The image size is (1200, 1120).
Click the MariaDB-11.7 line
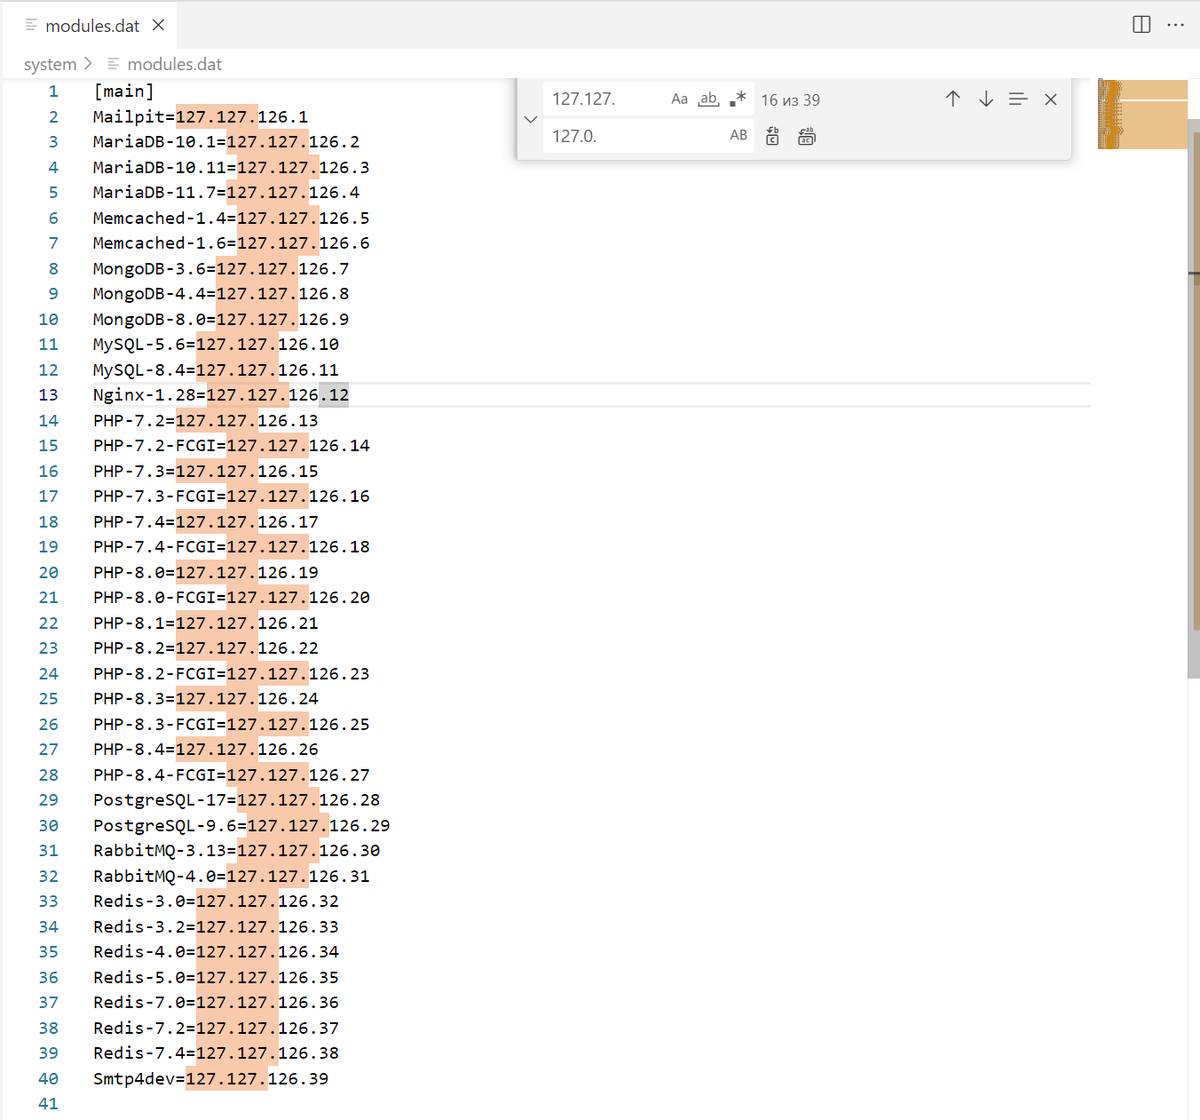[226, 192]
